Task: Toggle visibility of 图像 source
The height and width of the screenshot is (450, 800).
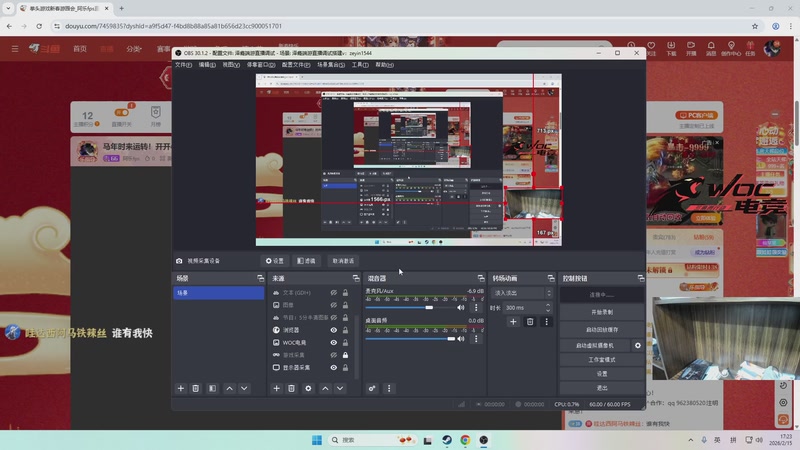Action: coord(334,305)
